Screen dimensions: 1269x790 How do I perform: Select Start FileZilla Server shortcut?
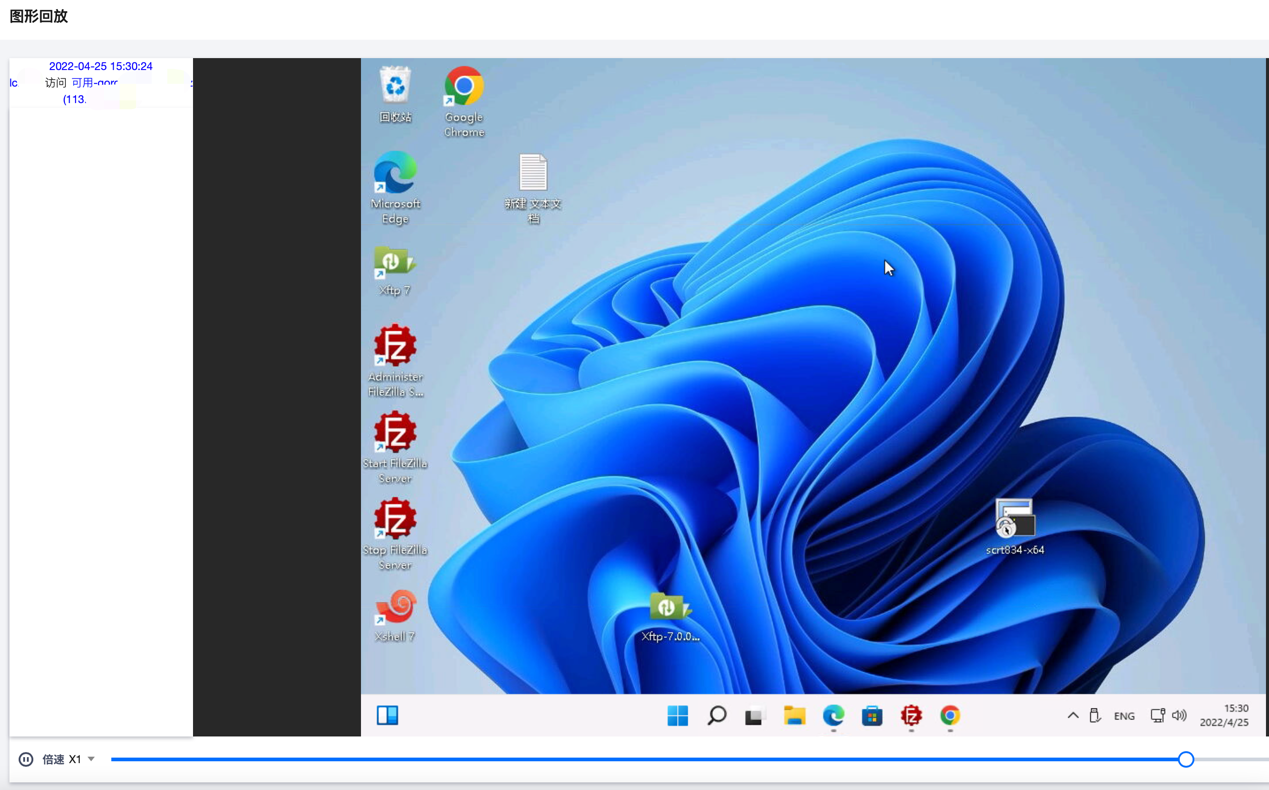(x=395, y=448)
